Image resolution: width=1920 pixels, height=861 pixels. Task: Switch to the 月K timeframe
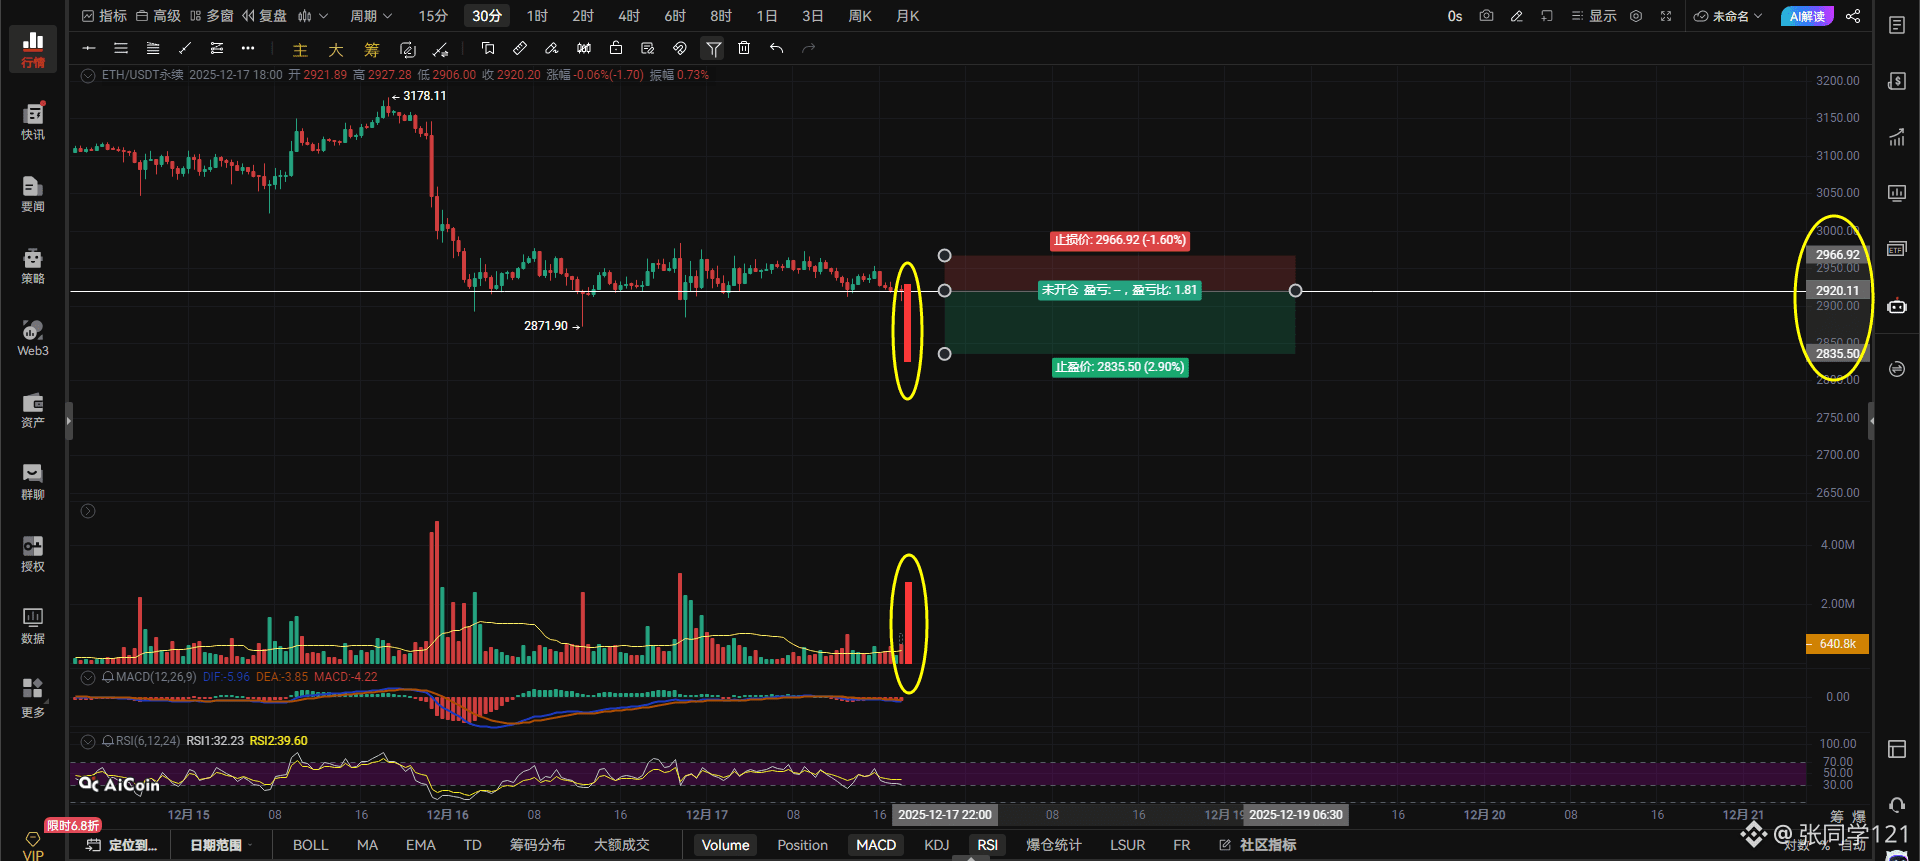coord(908,16)
